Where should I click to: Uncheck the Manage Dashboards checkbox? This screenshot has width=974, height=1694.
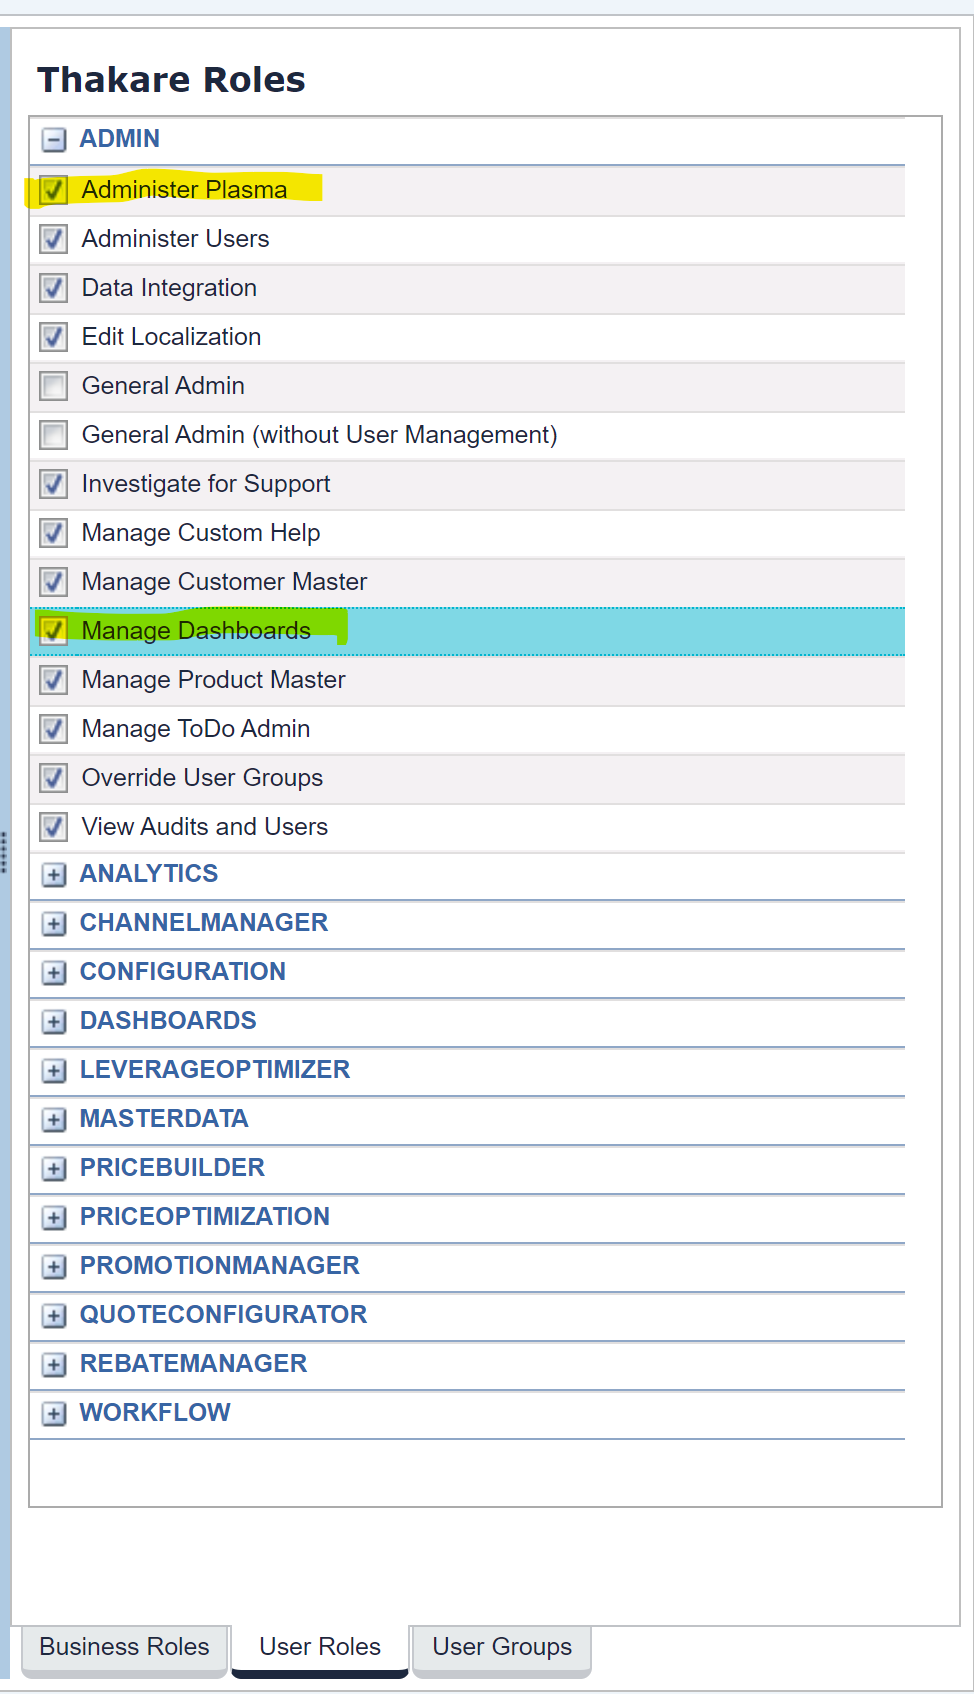(54, 631)
